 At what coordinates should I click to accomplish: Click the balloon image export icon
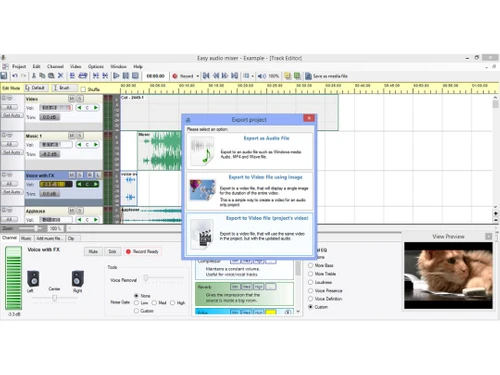click(x=202, y=190)
